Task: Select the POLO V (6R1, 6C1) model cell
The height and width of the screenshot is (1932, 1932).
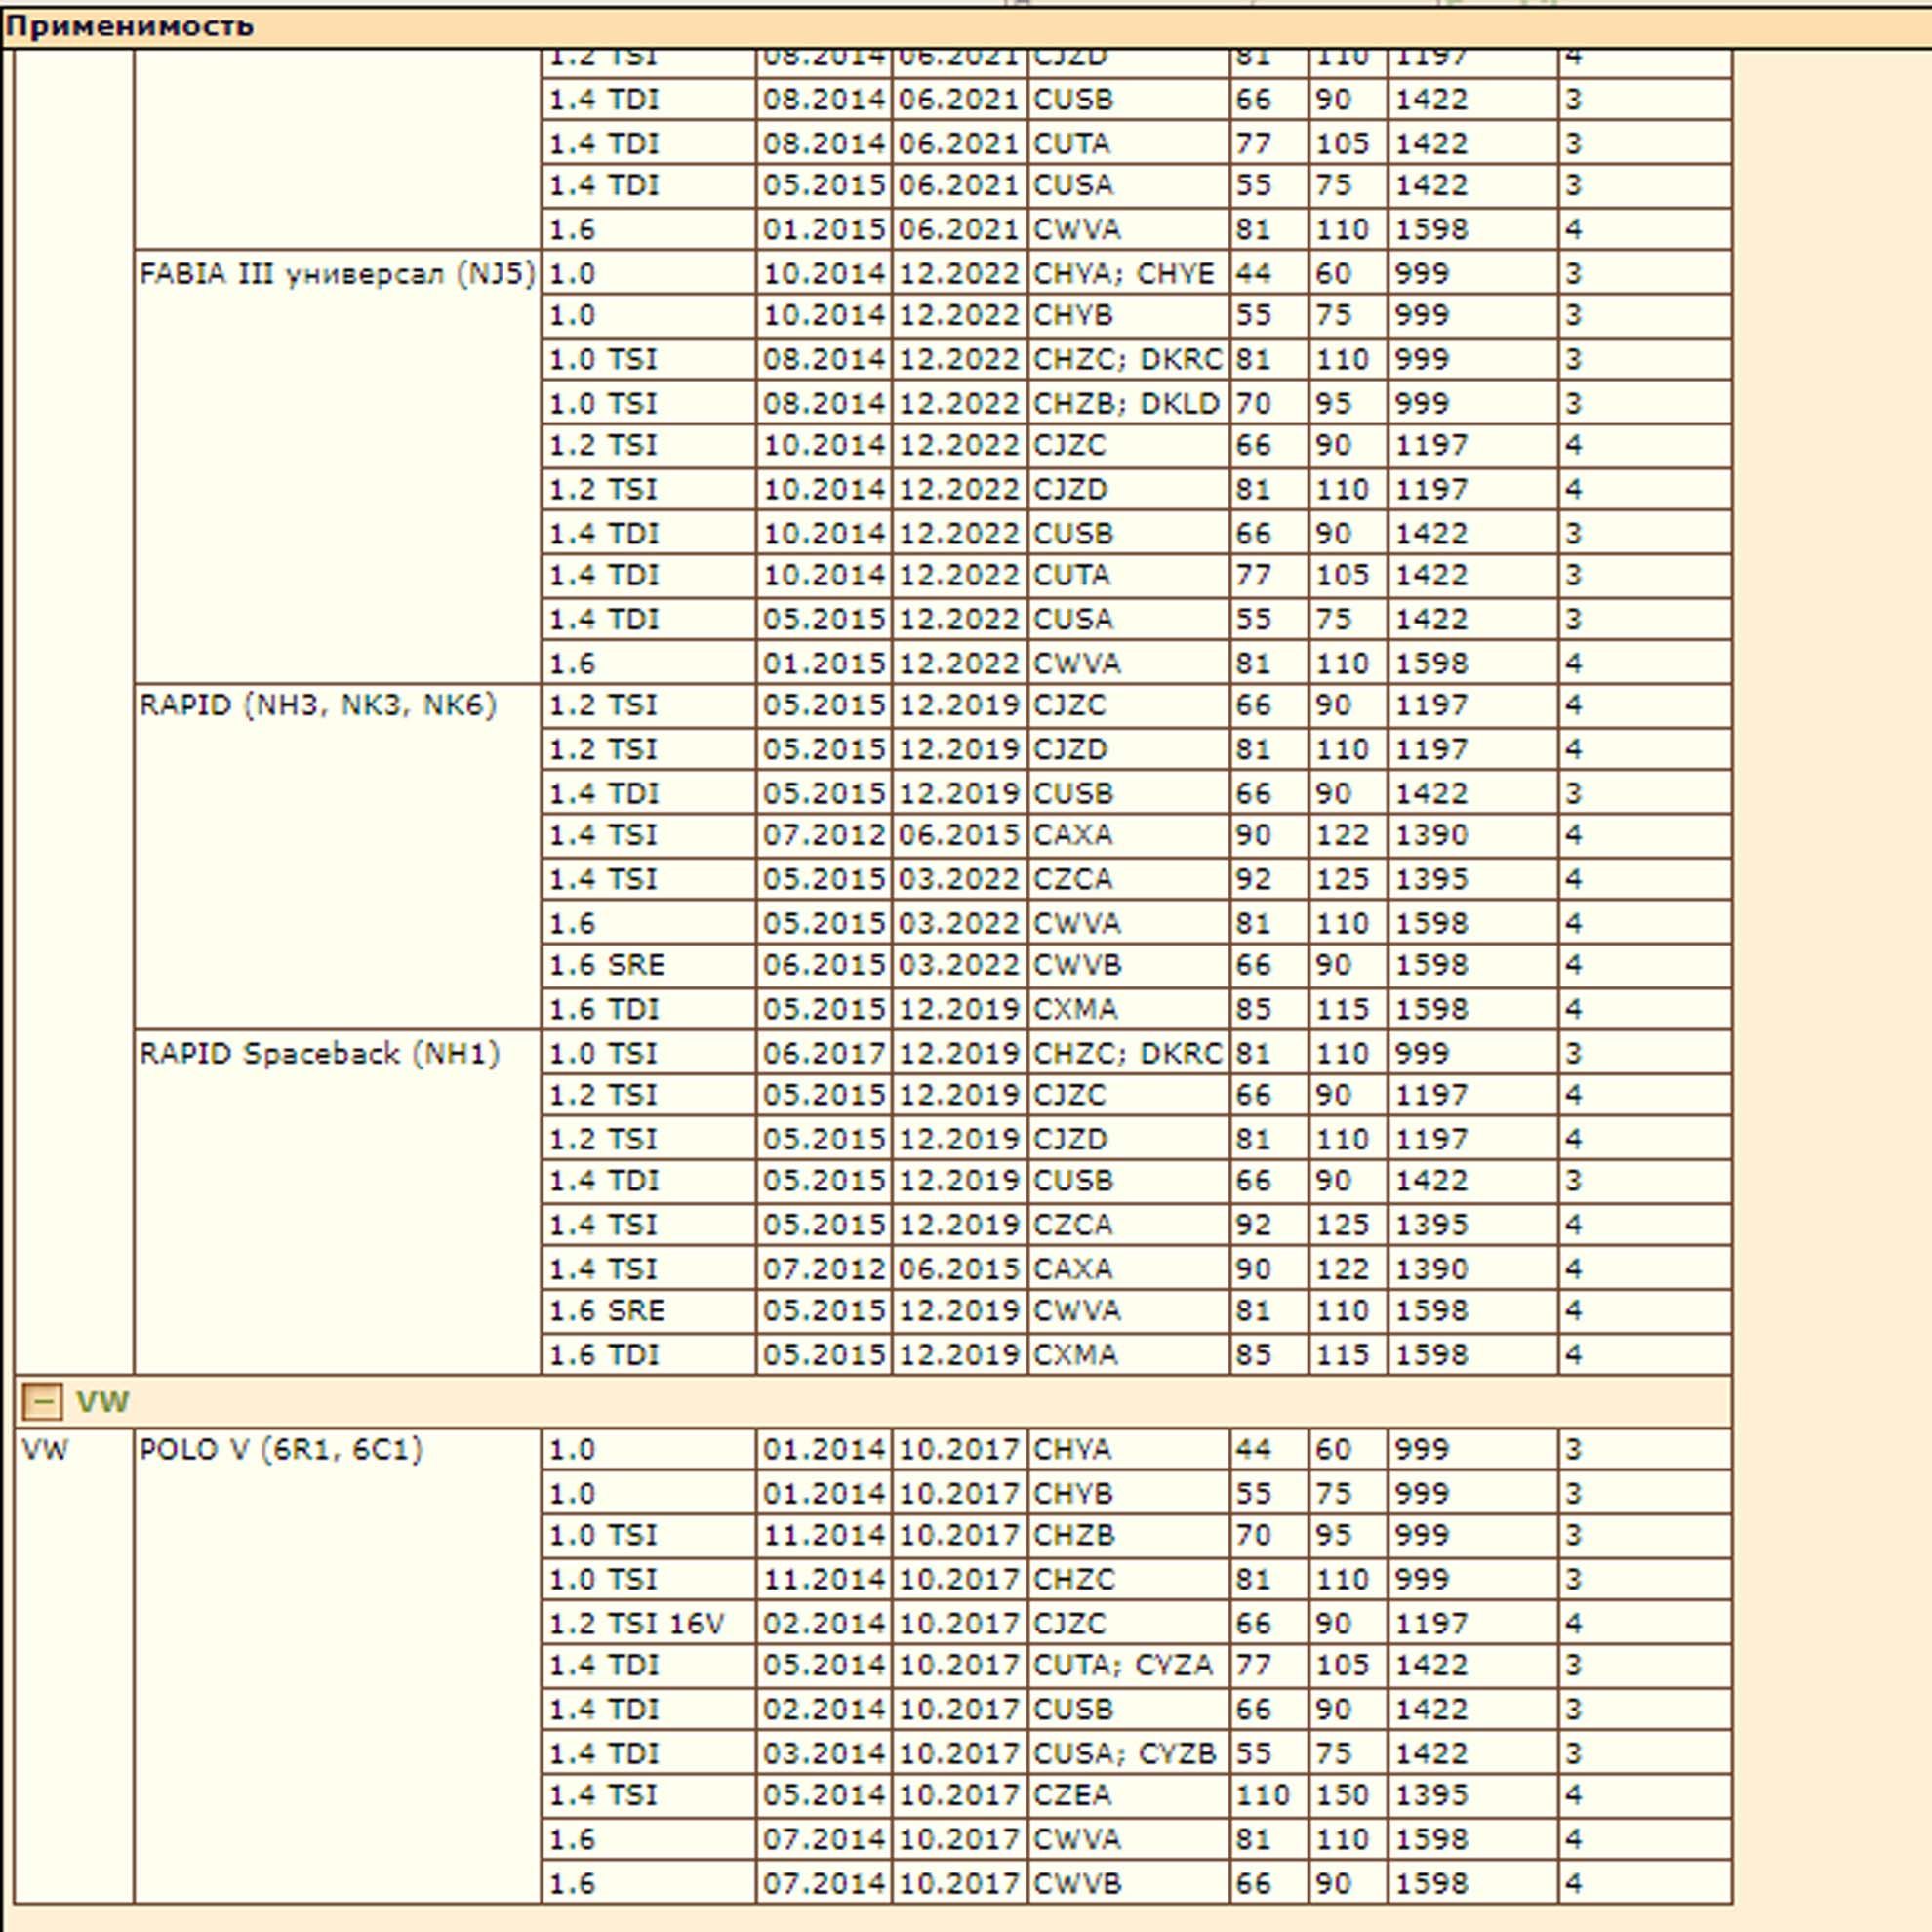Action: click(281, 1450)
